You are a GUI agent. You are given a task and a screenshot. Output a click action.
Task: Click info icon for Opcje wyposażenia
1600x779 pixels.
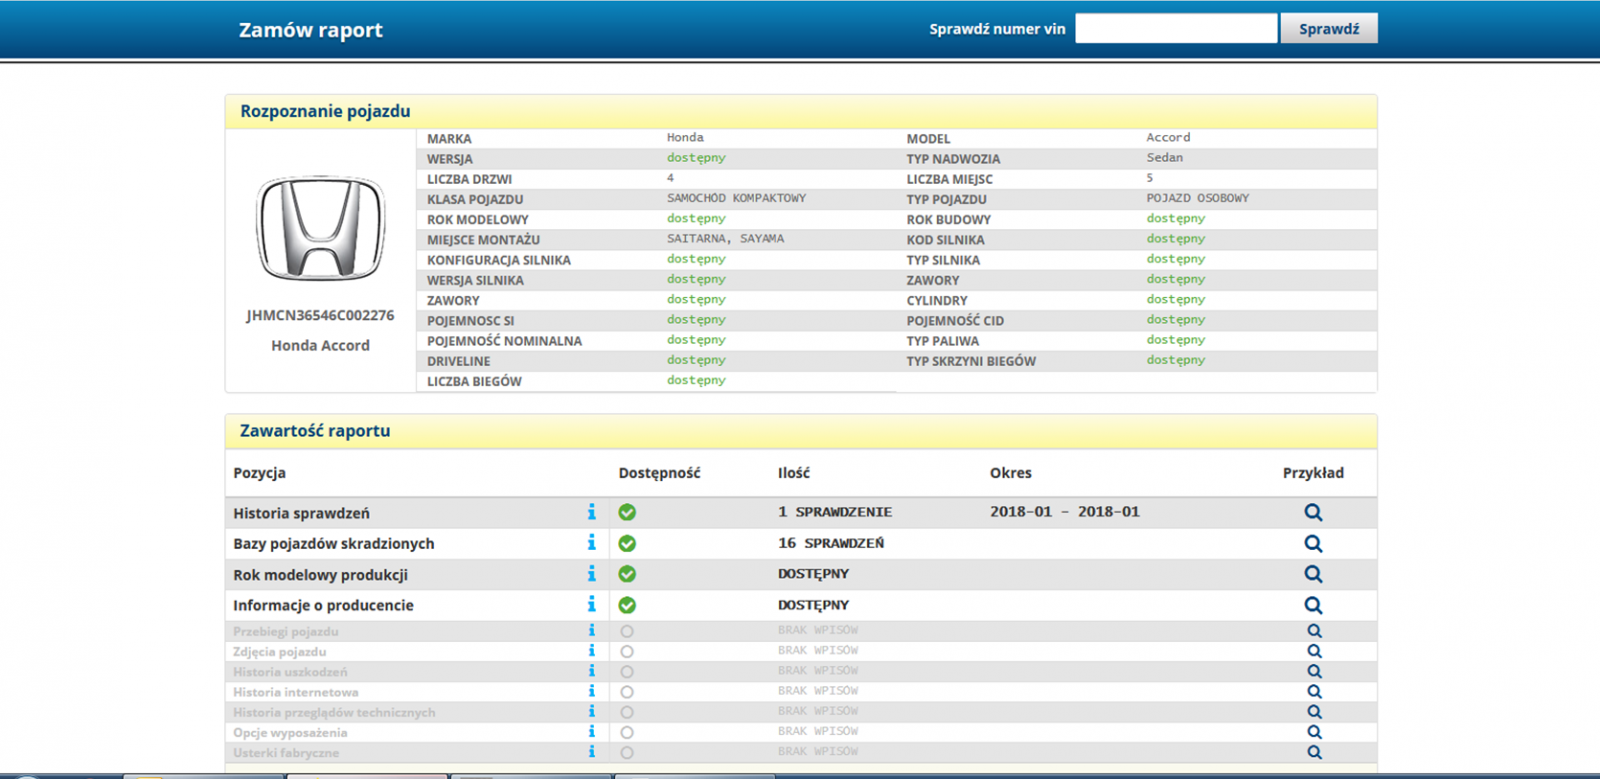pos(591,732)
